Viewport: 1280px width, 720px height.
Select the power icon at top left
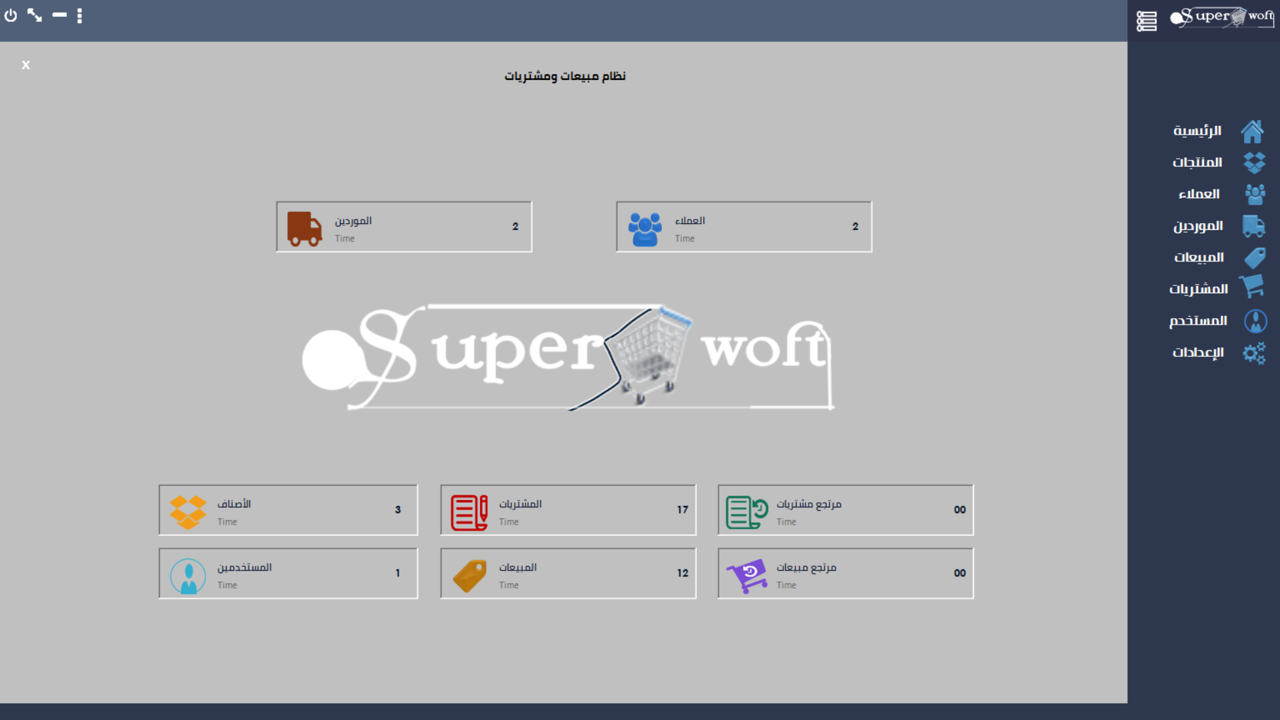pos(10,15)
